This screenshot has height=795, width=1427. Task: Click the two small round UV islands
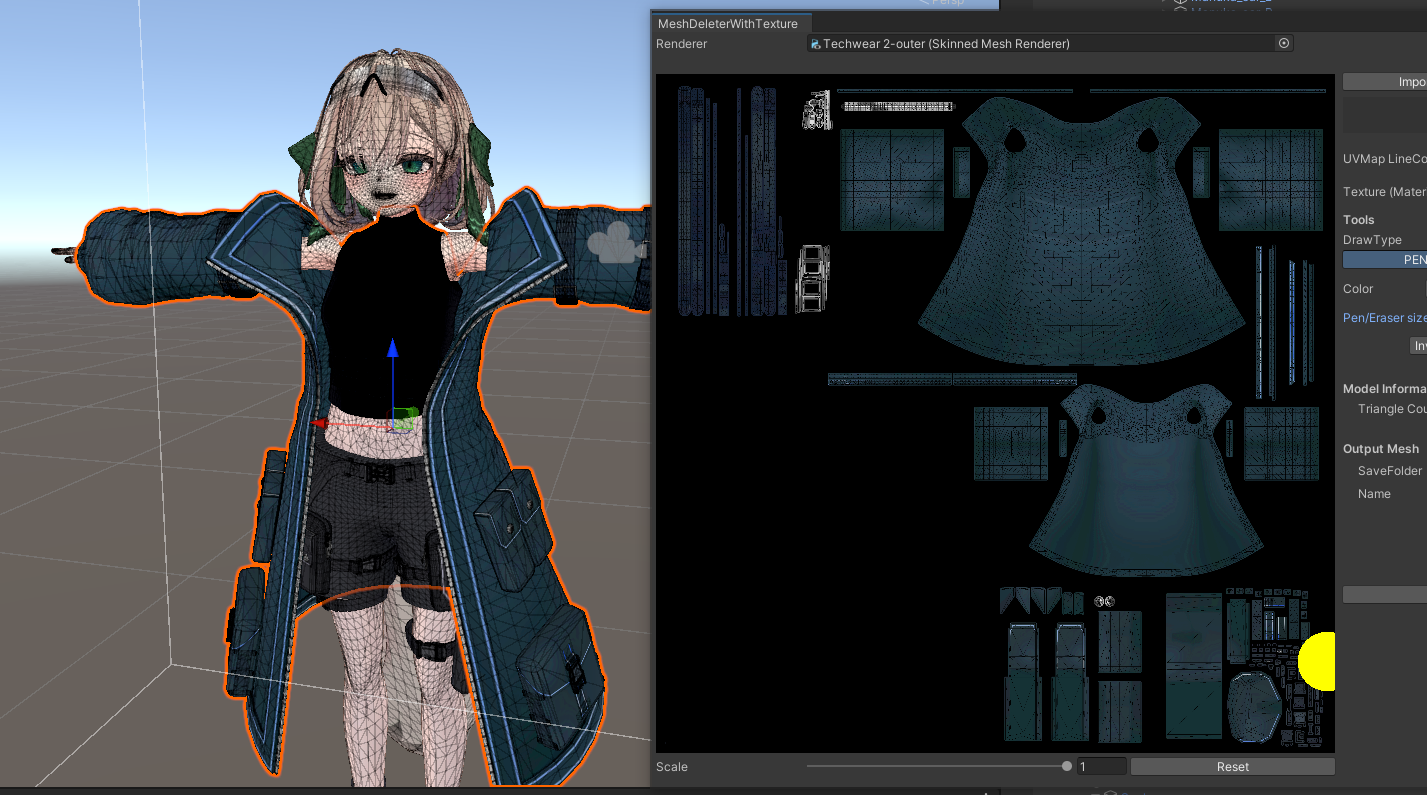(1105, 601)
